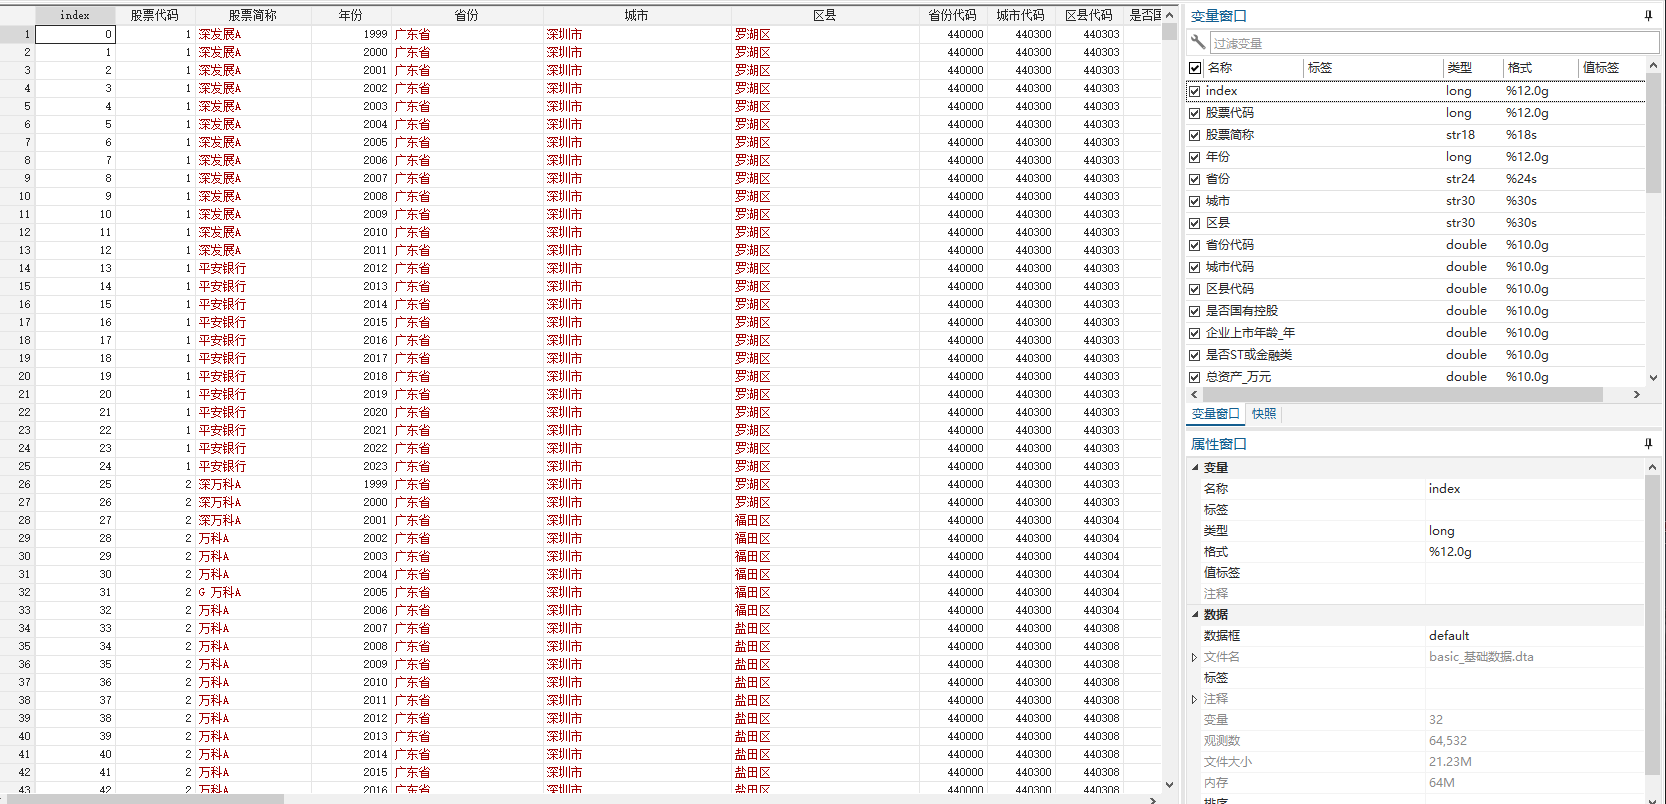Click the variables list scroll right arrow
1666x804 pixels.
(1637, 395)
